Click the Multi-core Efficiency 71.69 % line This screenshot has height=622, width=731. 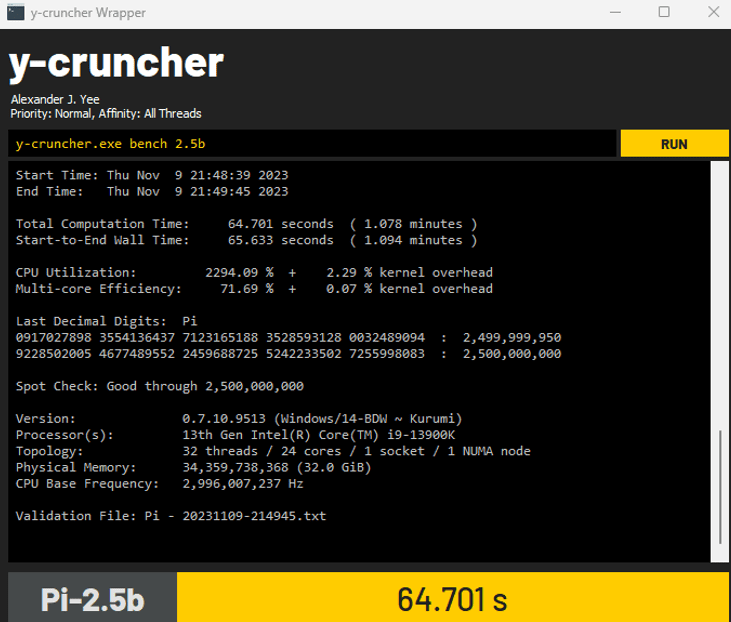point(254,289)
